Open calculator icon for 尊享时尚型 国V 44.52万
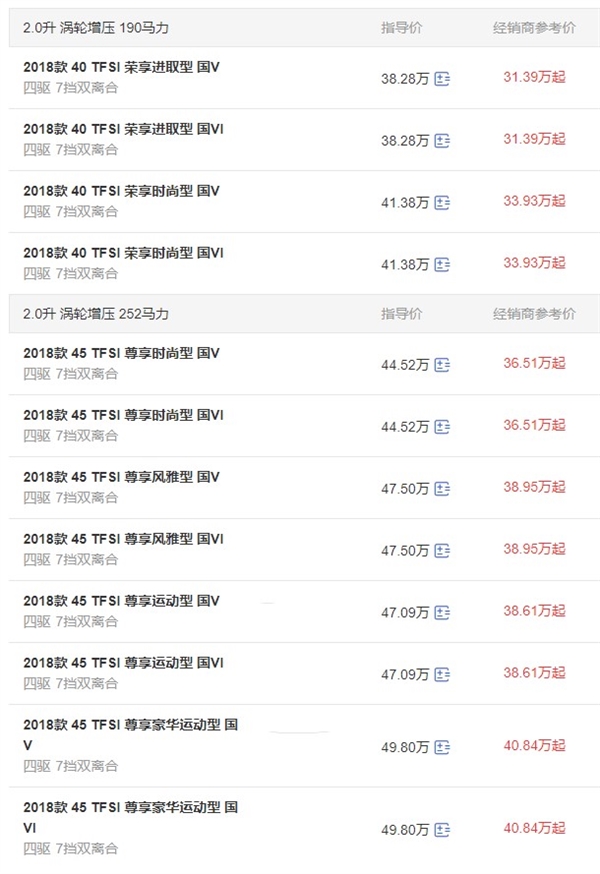The width and height of the screenshot is (600, 874). [442, 365]
